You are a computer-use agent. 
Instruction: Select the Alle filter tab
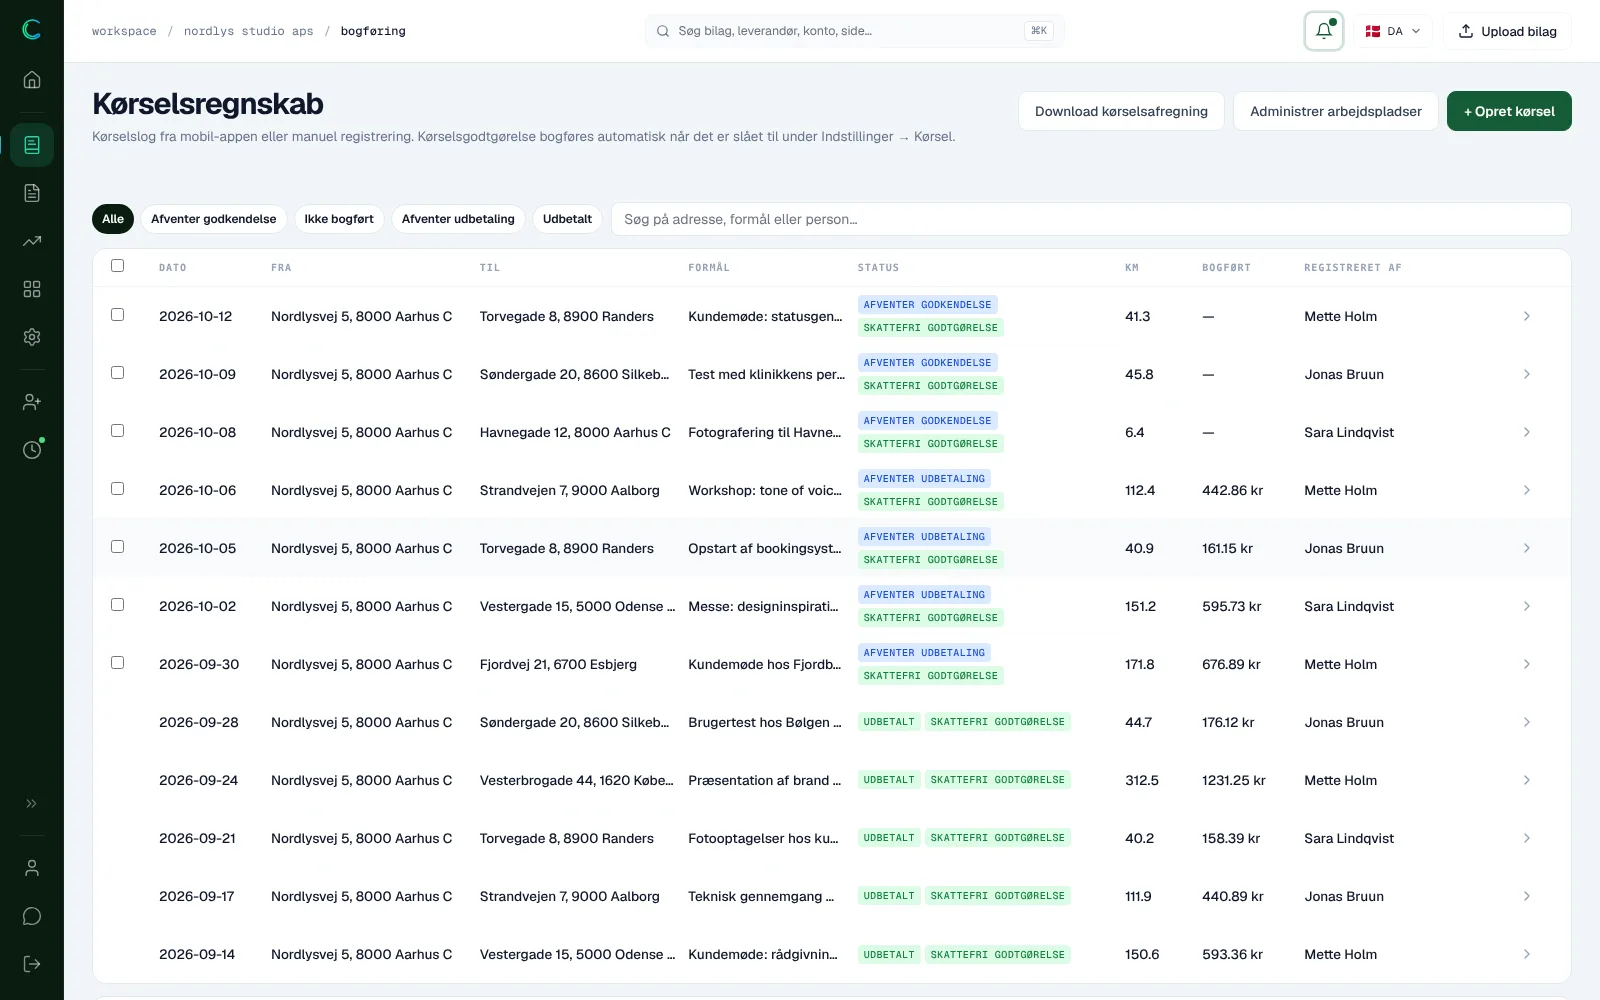(x=113, y=219)
